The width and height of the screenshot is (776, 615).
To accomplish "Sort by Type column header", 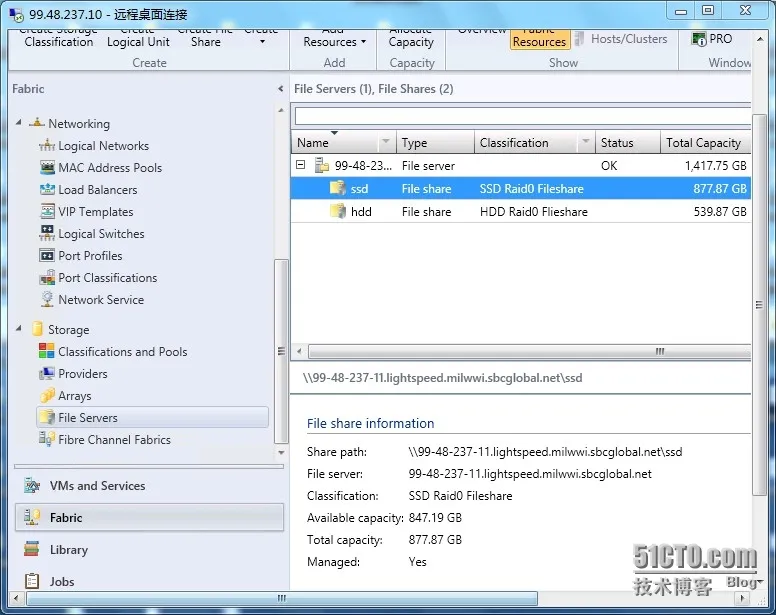I will pos(436,142).
